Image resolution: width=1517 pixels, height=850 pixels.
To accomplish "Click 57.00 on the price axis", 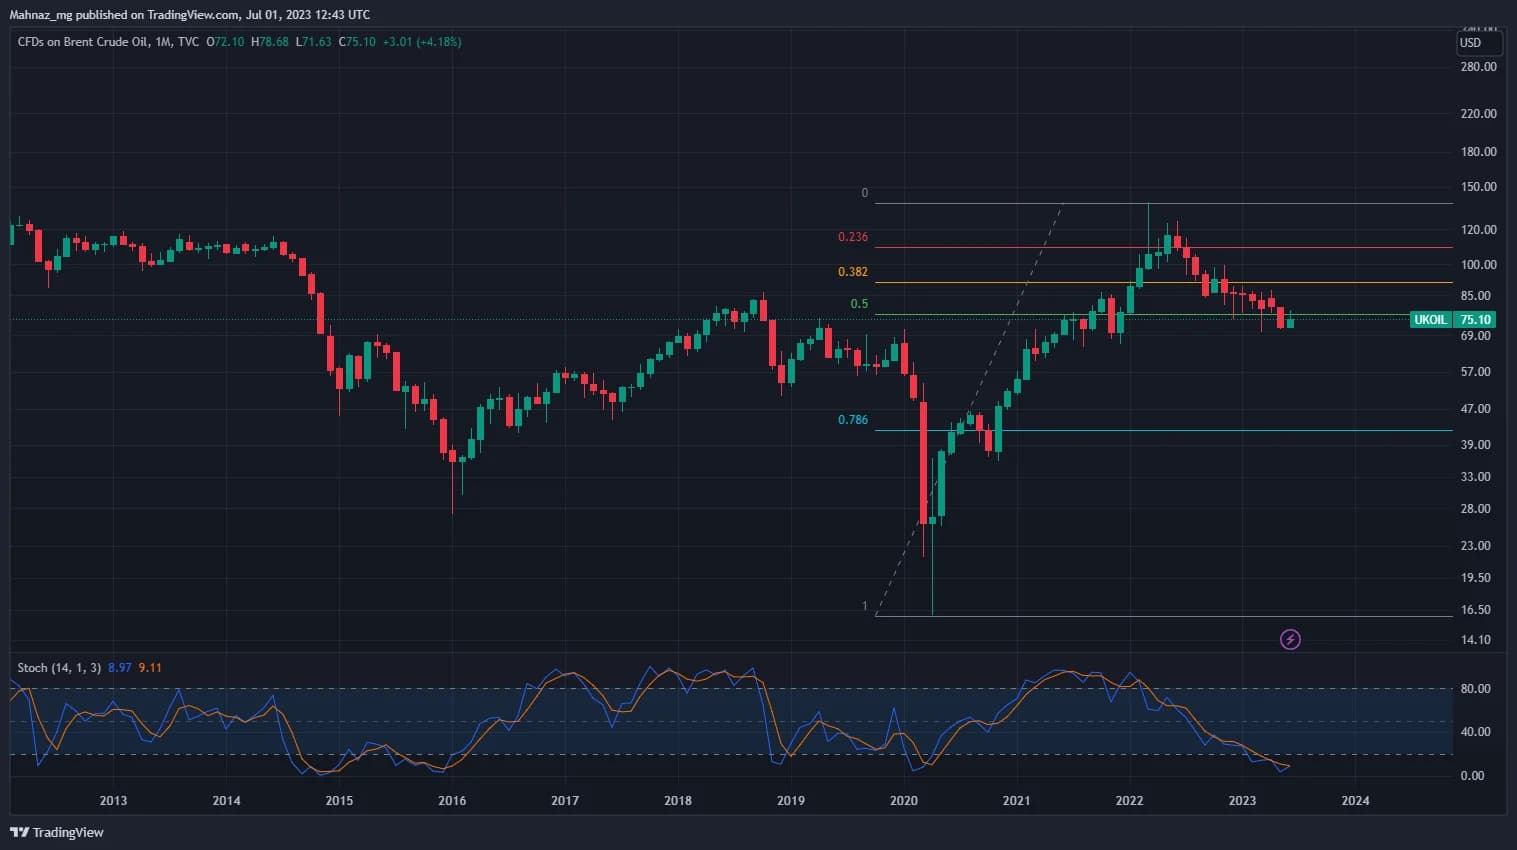I will (1475, 372).
